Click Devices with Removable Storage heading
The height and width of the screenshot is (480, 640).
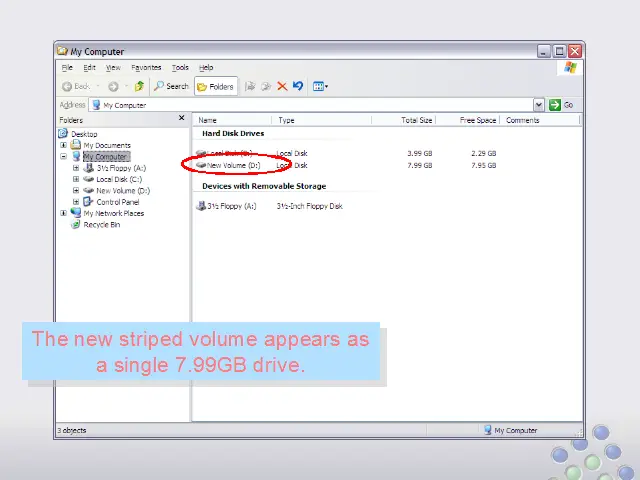point(264,186)
